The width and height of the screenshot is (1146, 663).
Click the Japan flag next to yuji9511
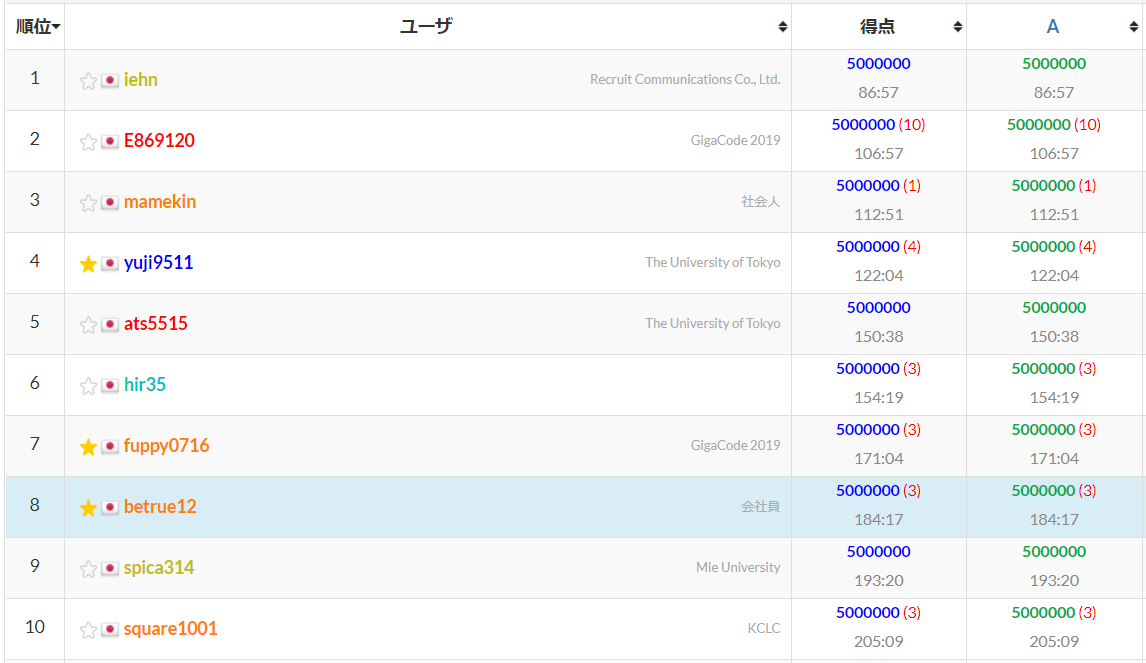pyautogui.click(x=110, y=263)
